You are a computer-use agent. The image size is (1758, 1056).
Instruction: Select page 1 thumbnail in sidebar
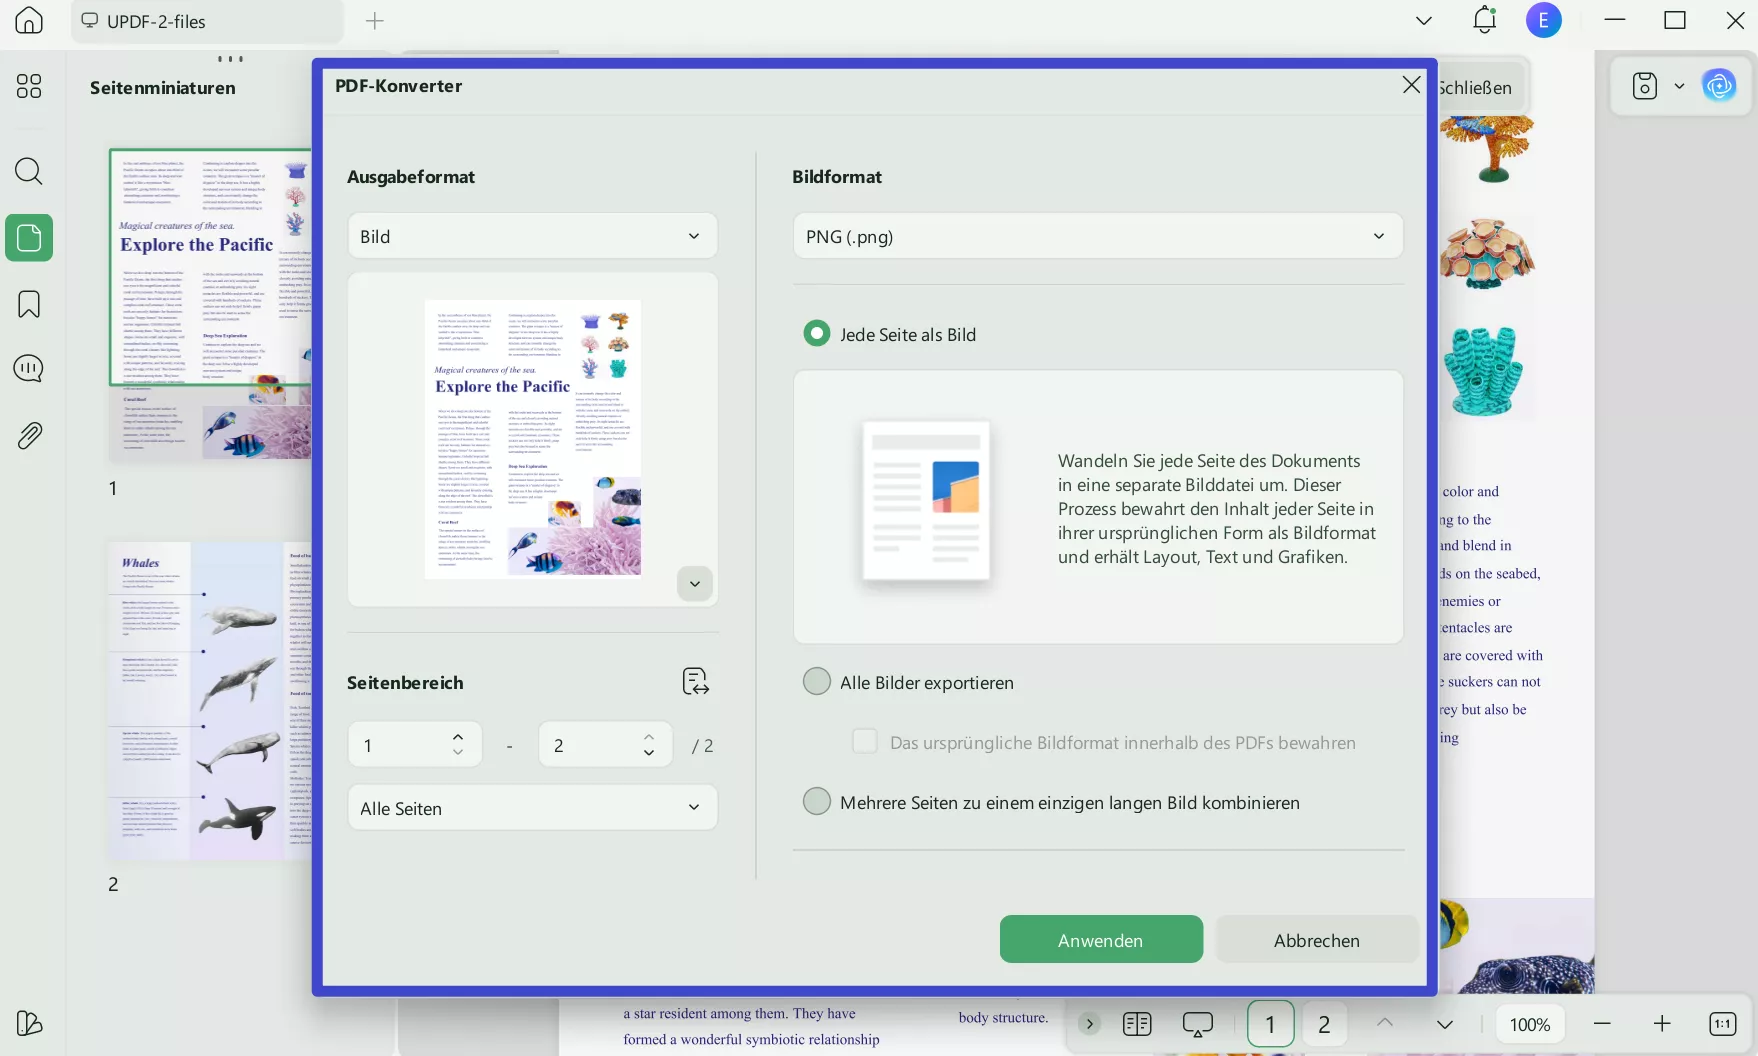[211, 305]
